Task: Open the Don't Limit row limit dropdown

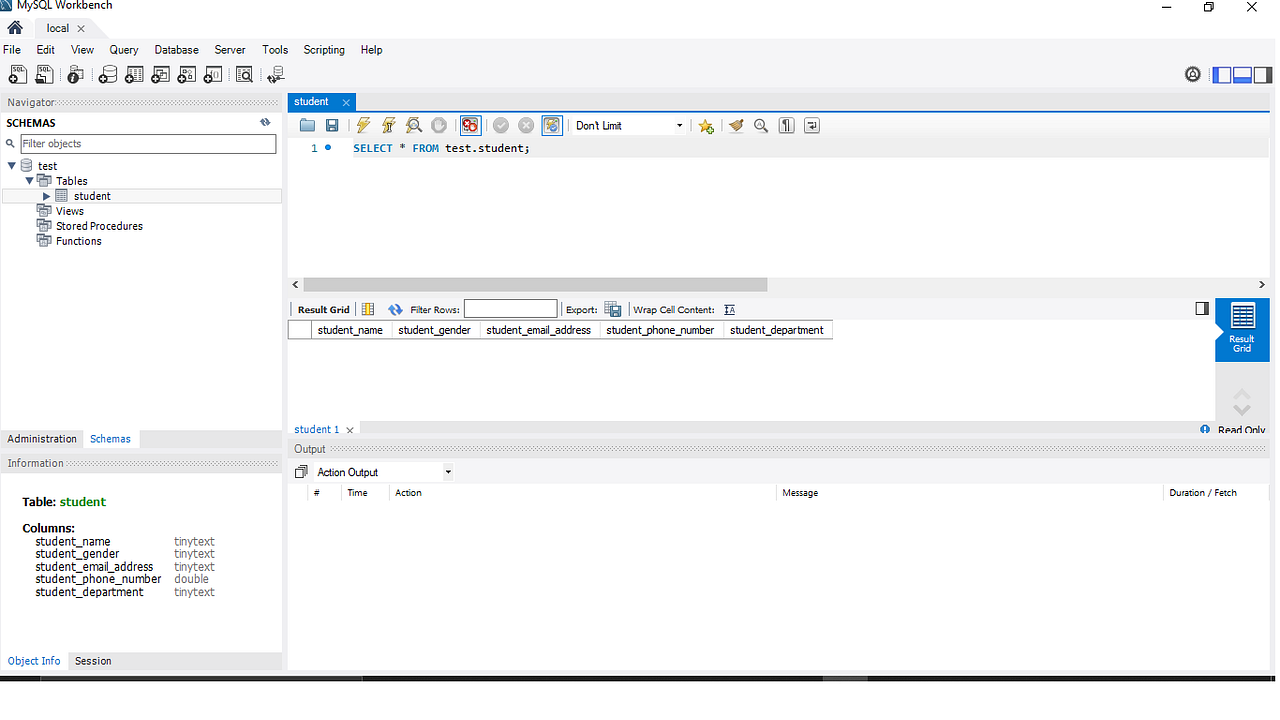Action: (x=679, y=125)
